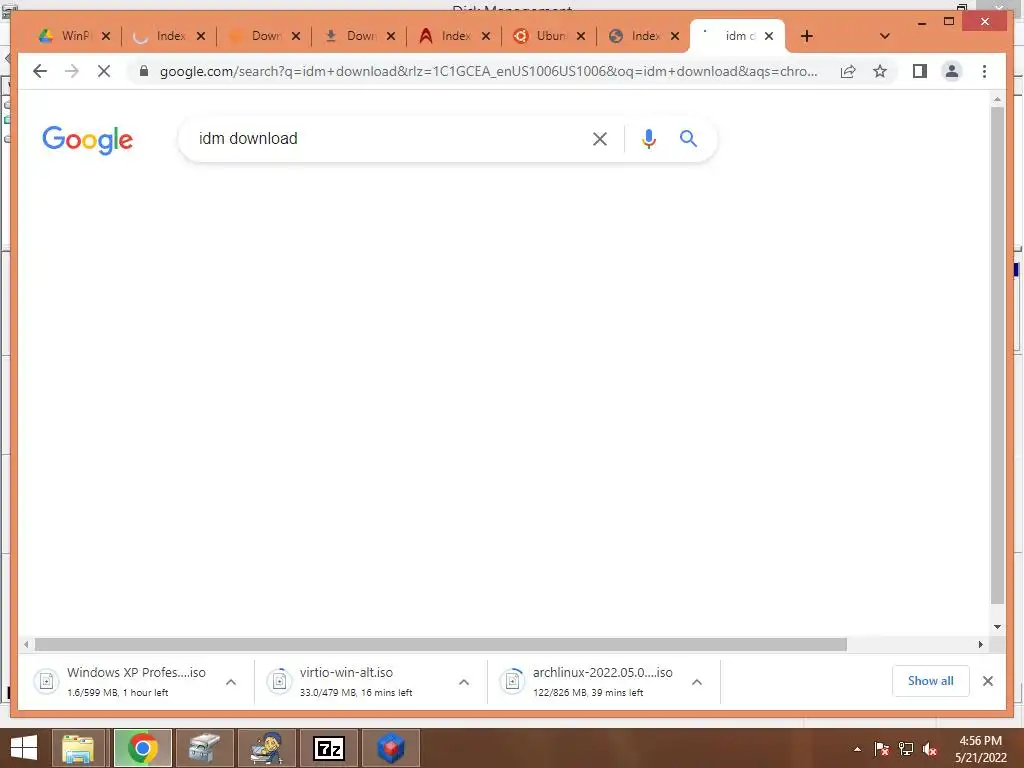This screenshot has width=1024, height=768.
Task: Stop loading the page
Action: (x=104, y=71)
